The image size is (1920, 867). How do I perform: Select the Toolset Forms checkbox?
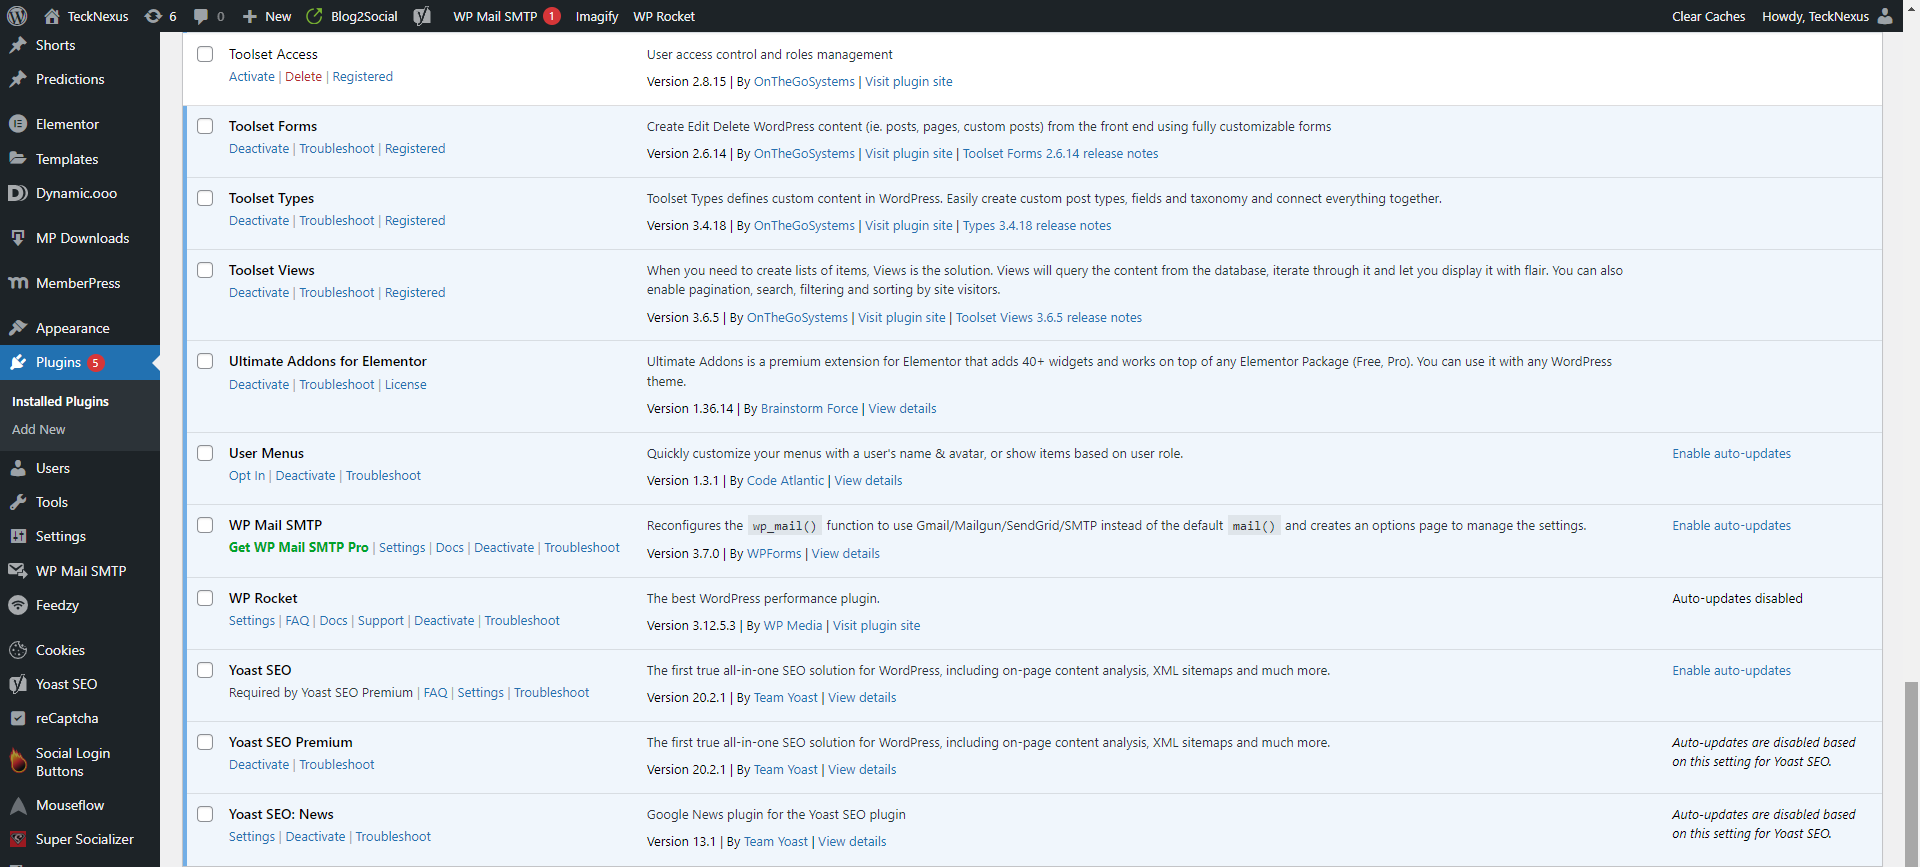pos(205,126)
